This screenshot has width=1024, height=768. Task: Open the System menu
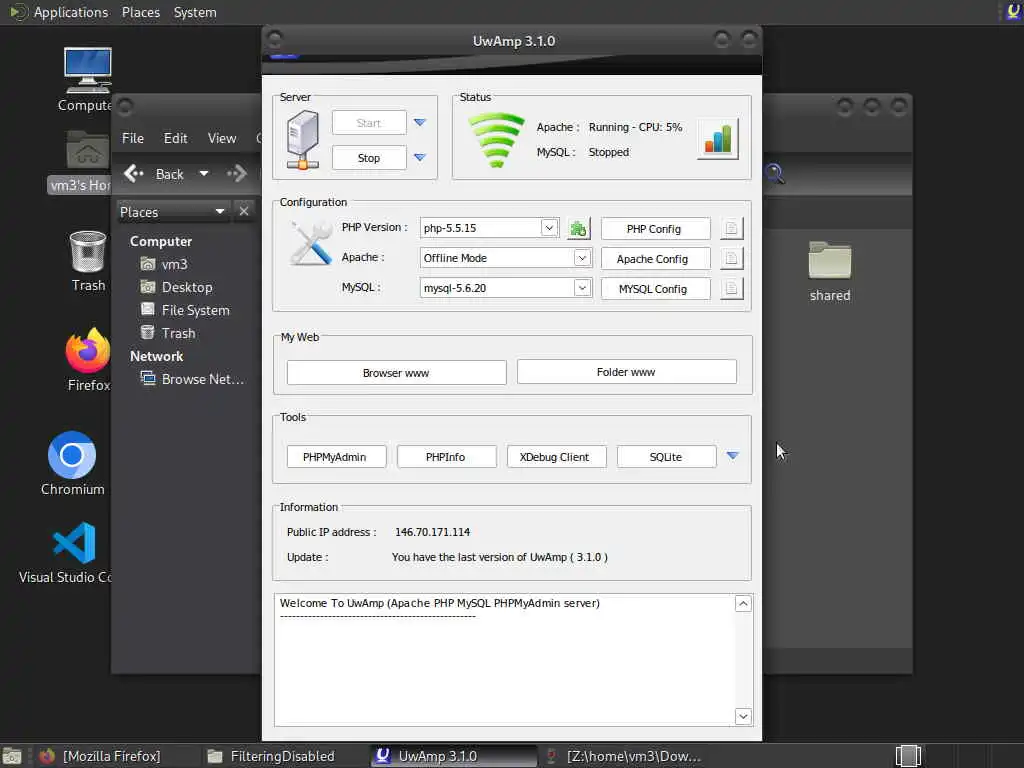click(x=195, y=12)
